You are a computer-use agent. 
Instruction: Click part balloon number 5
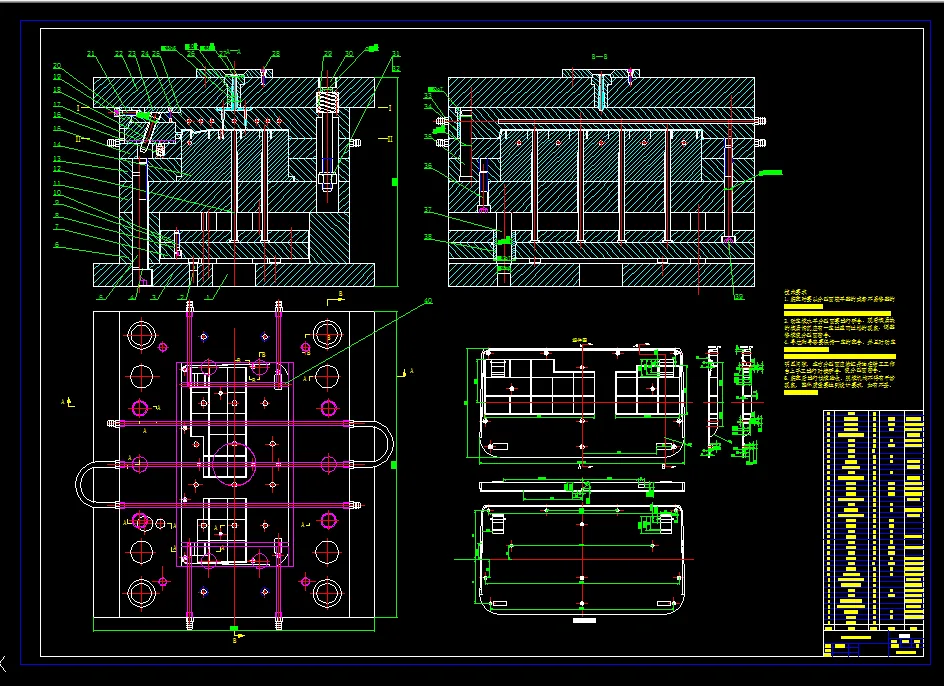[x=101, y=297]
